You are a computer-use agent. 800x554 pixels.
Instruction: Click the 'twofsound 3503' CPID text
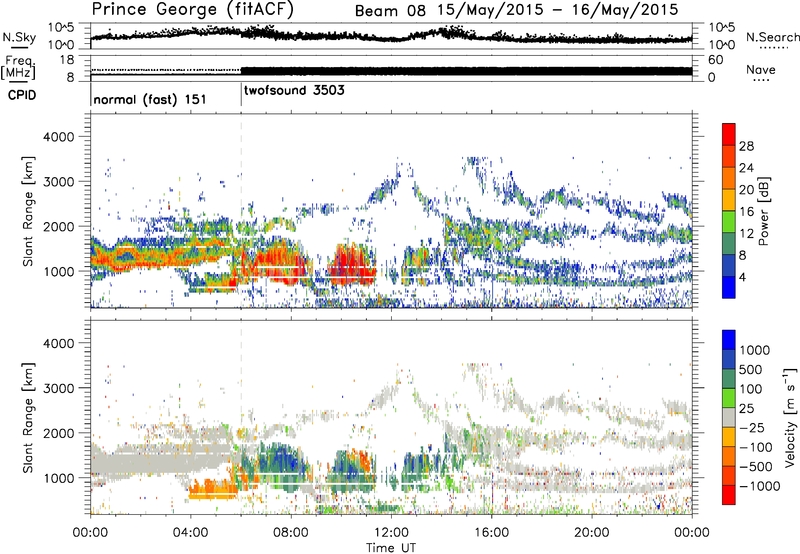coord(294,91)
